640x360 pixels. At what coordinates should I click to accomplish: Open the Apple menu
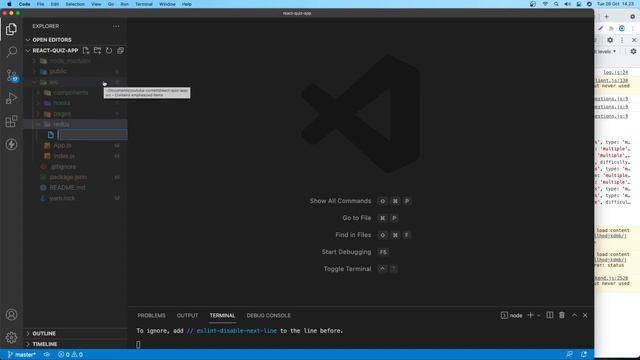point(9,4)
